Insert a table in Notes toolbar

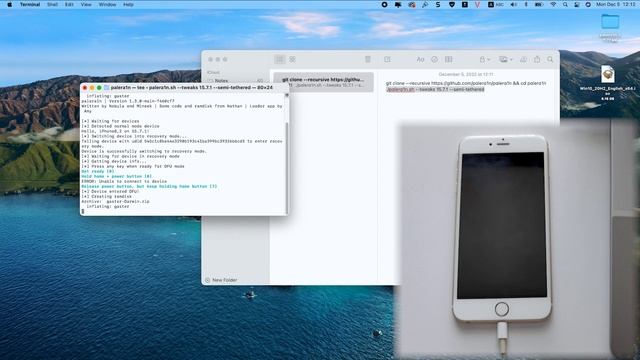[x=449, y=60]
